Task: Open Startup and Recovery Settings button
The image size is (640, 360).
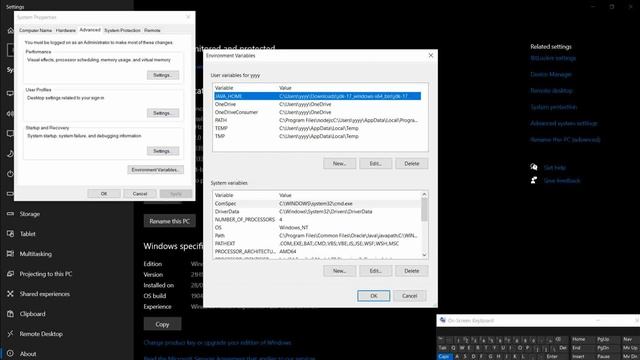Action: tap(163, 151)
